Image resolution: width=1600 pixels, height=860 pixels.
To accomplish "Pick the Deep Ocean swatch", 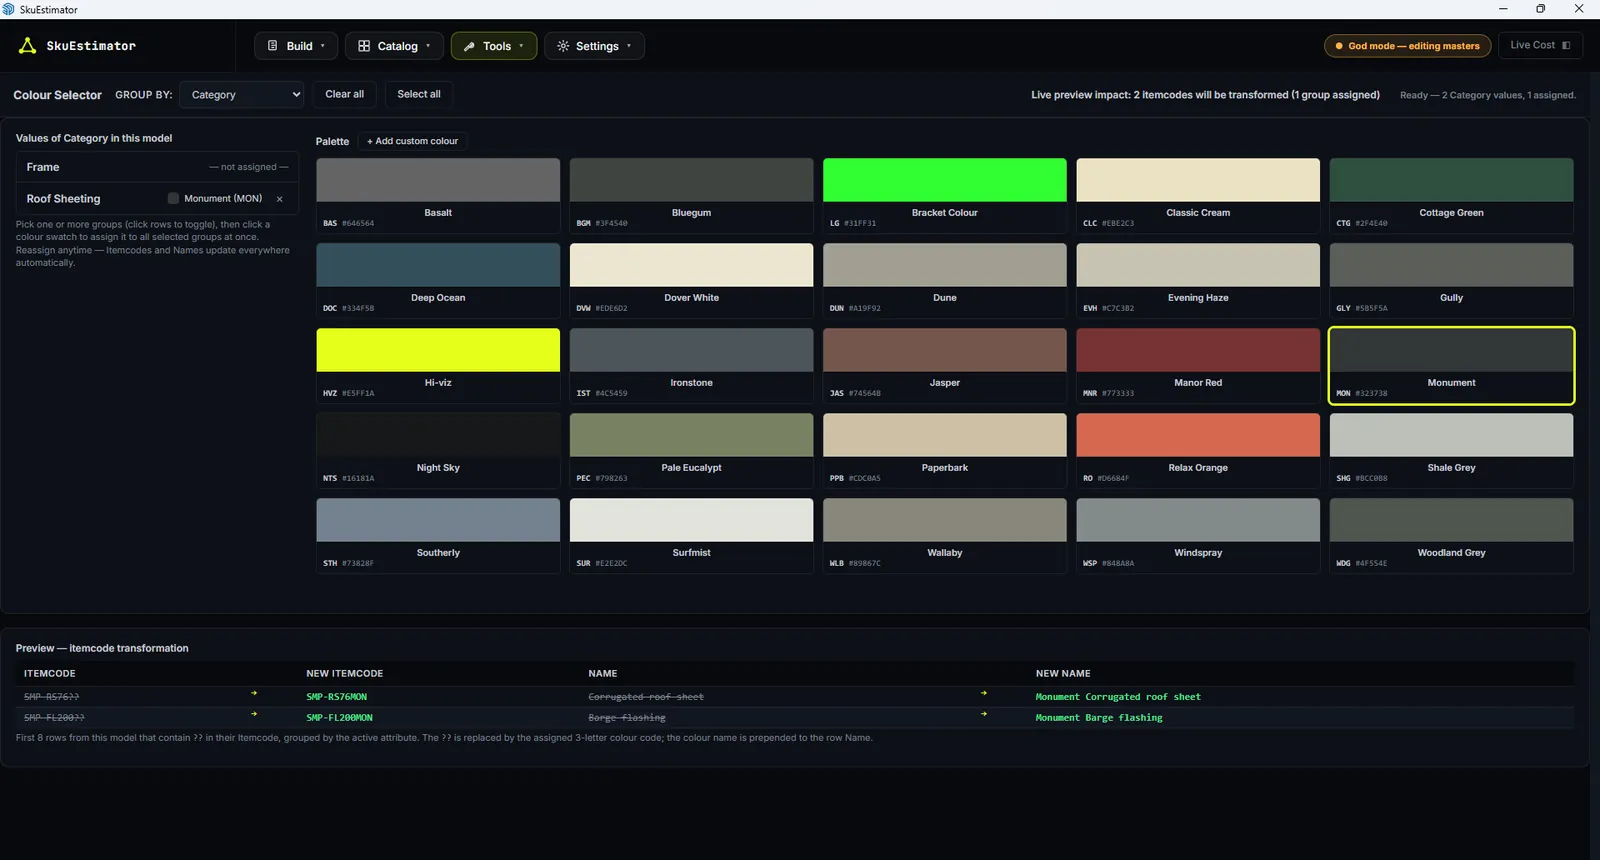I will click(x=438, y=280).
